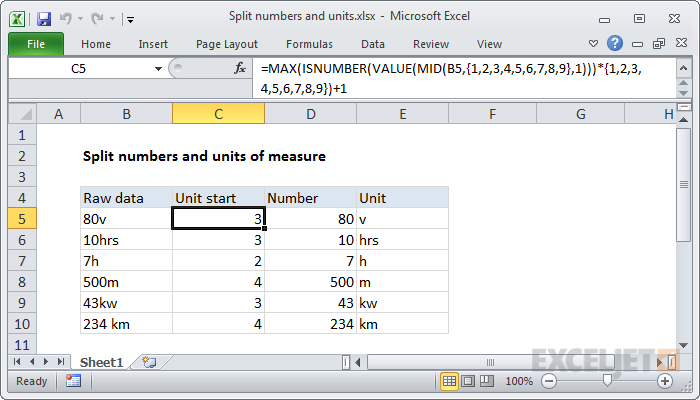Go to next sheet navigation arrow
700x400 pixels.
(x=46, y=362)
